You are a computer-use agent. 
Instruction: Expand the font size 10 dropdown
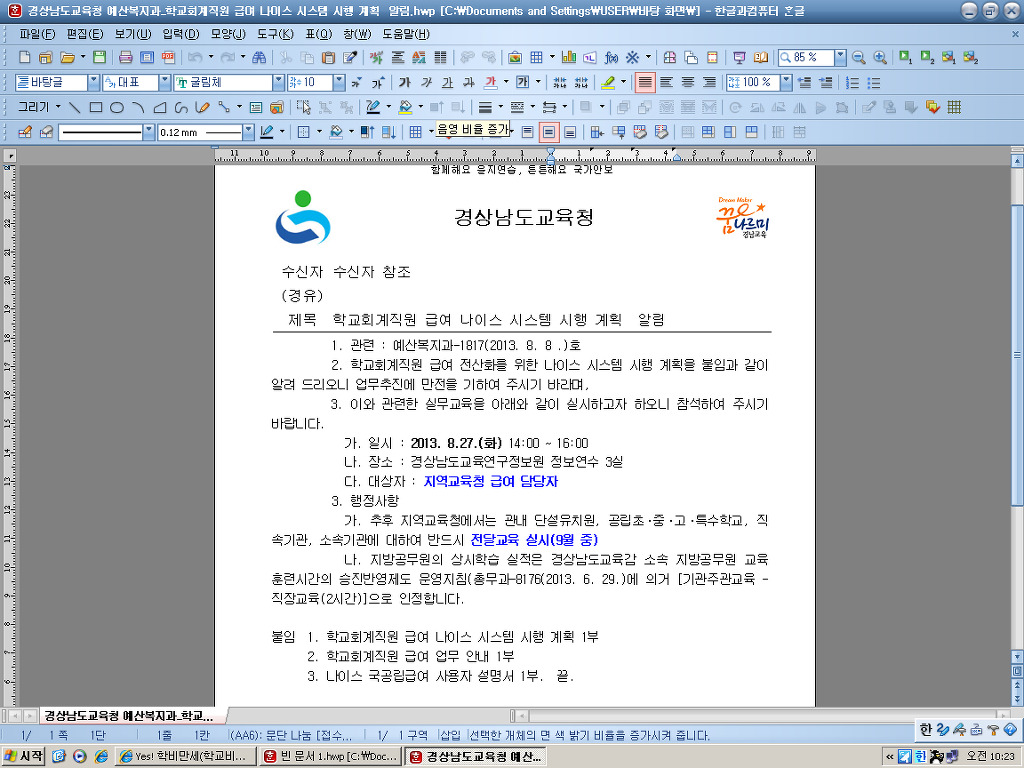pyautogui.click(x=339, y=82)
